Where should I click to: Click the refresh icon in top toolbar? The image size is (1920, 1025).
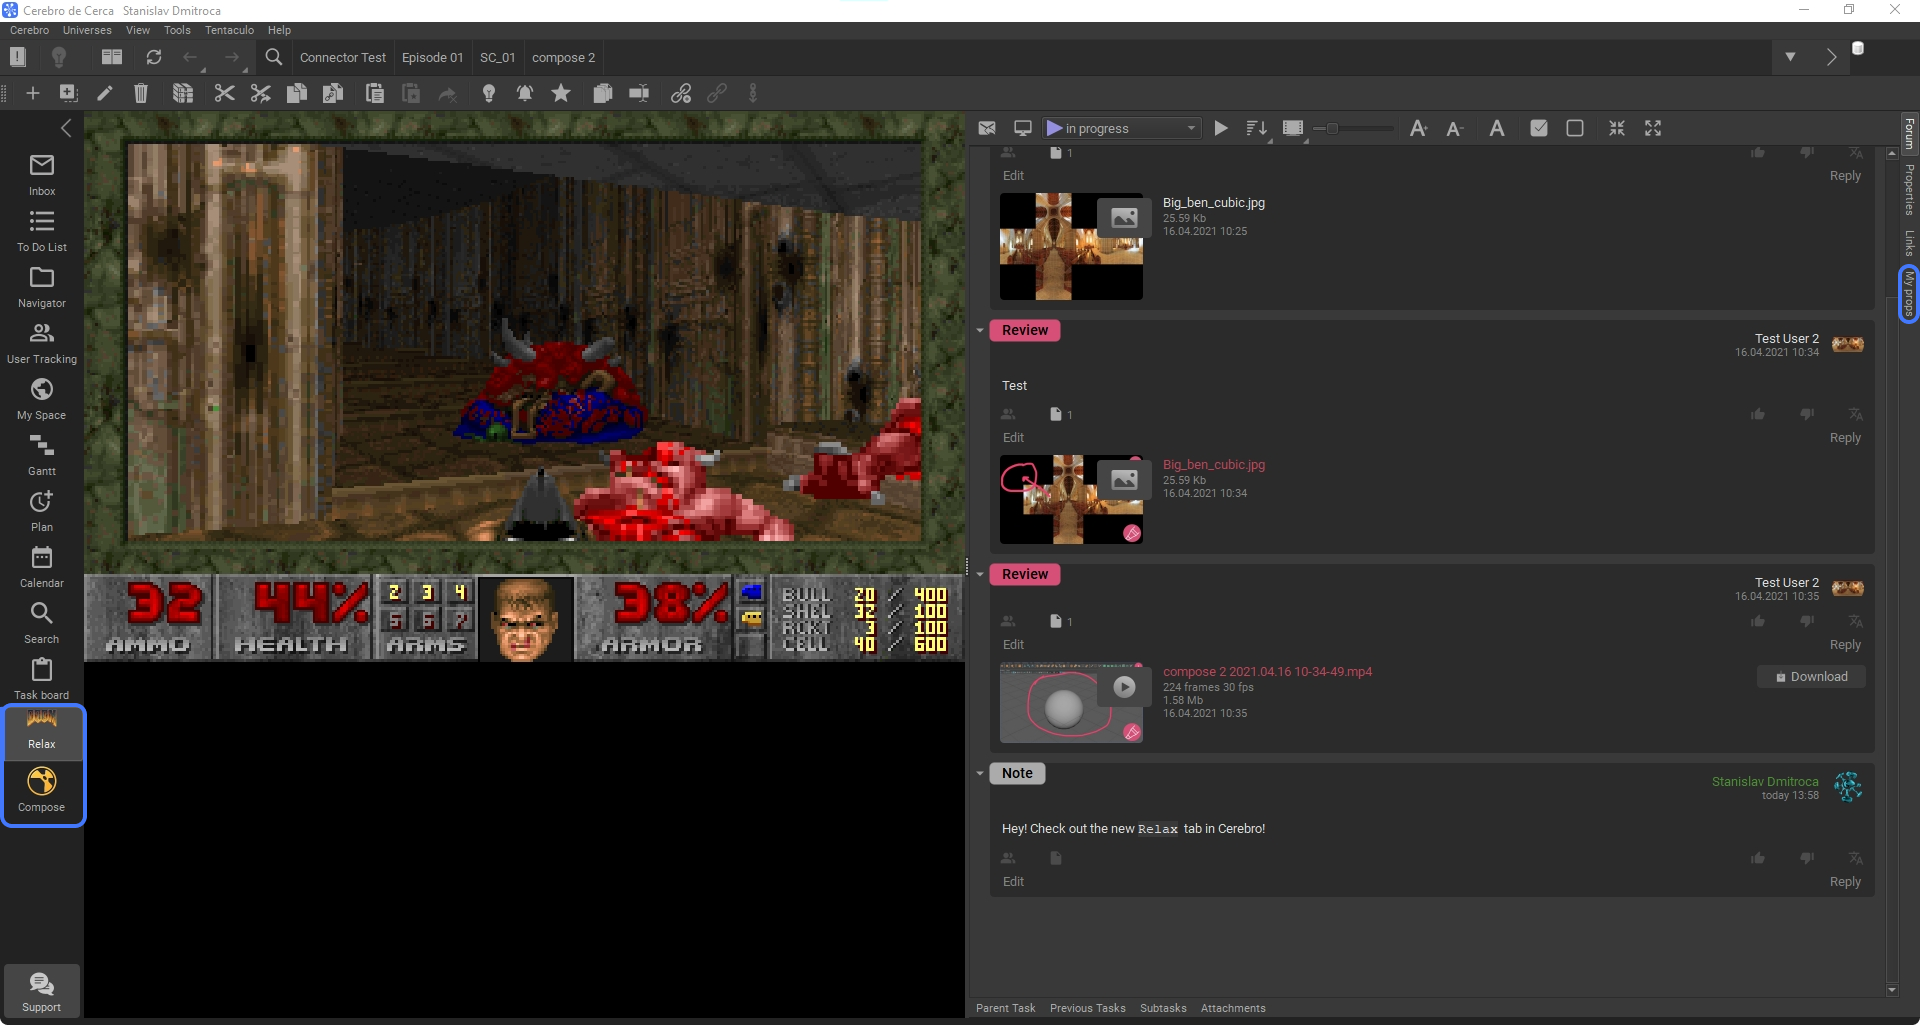click(153, 57)
